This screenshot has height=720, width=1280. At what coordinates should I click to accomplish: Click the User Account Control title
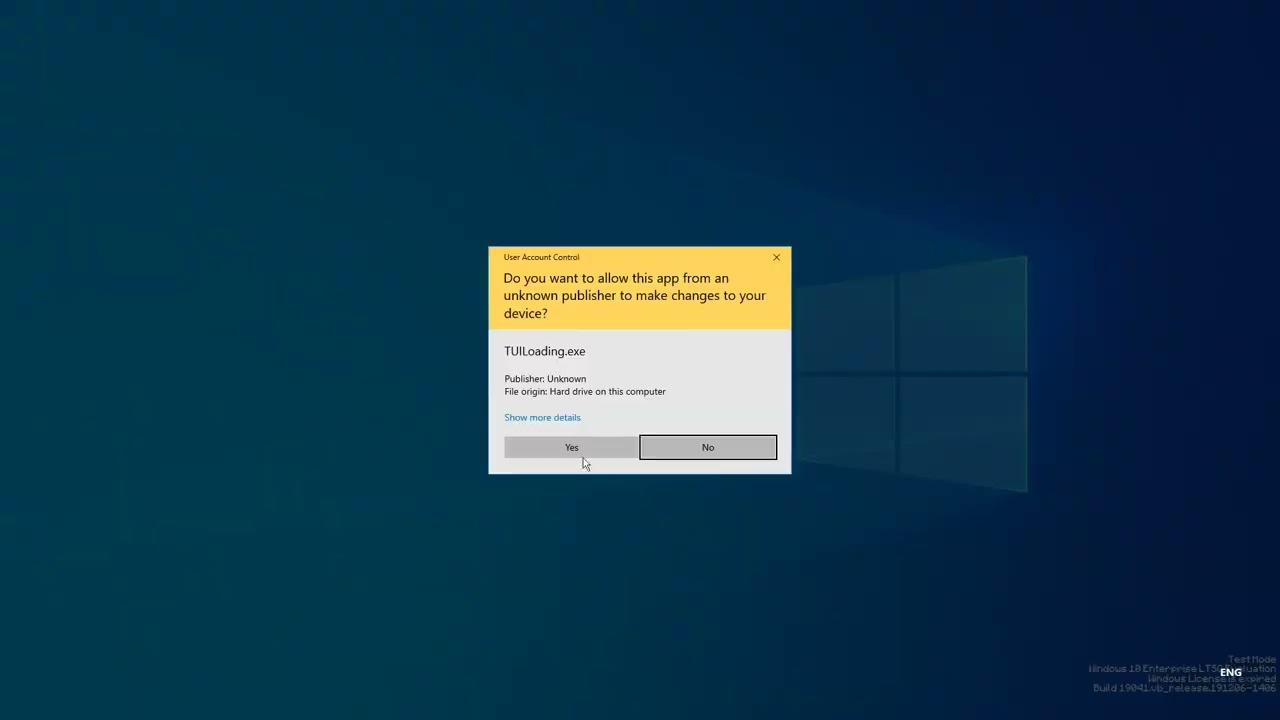541,257
